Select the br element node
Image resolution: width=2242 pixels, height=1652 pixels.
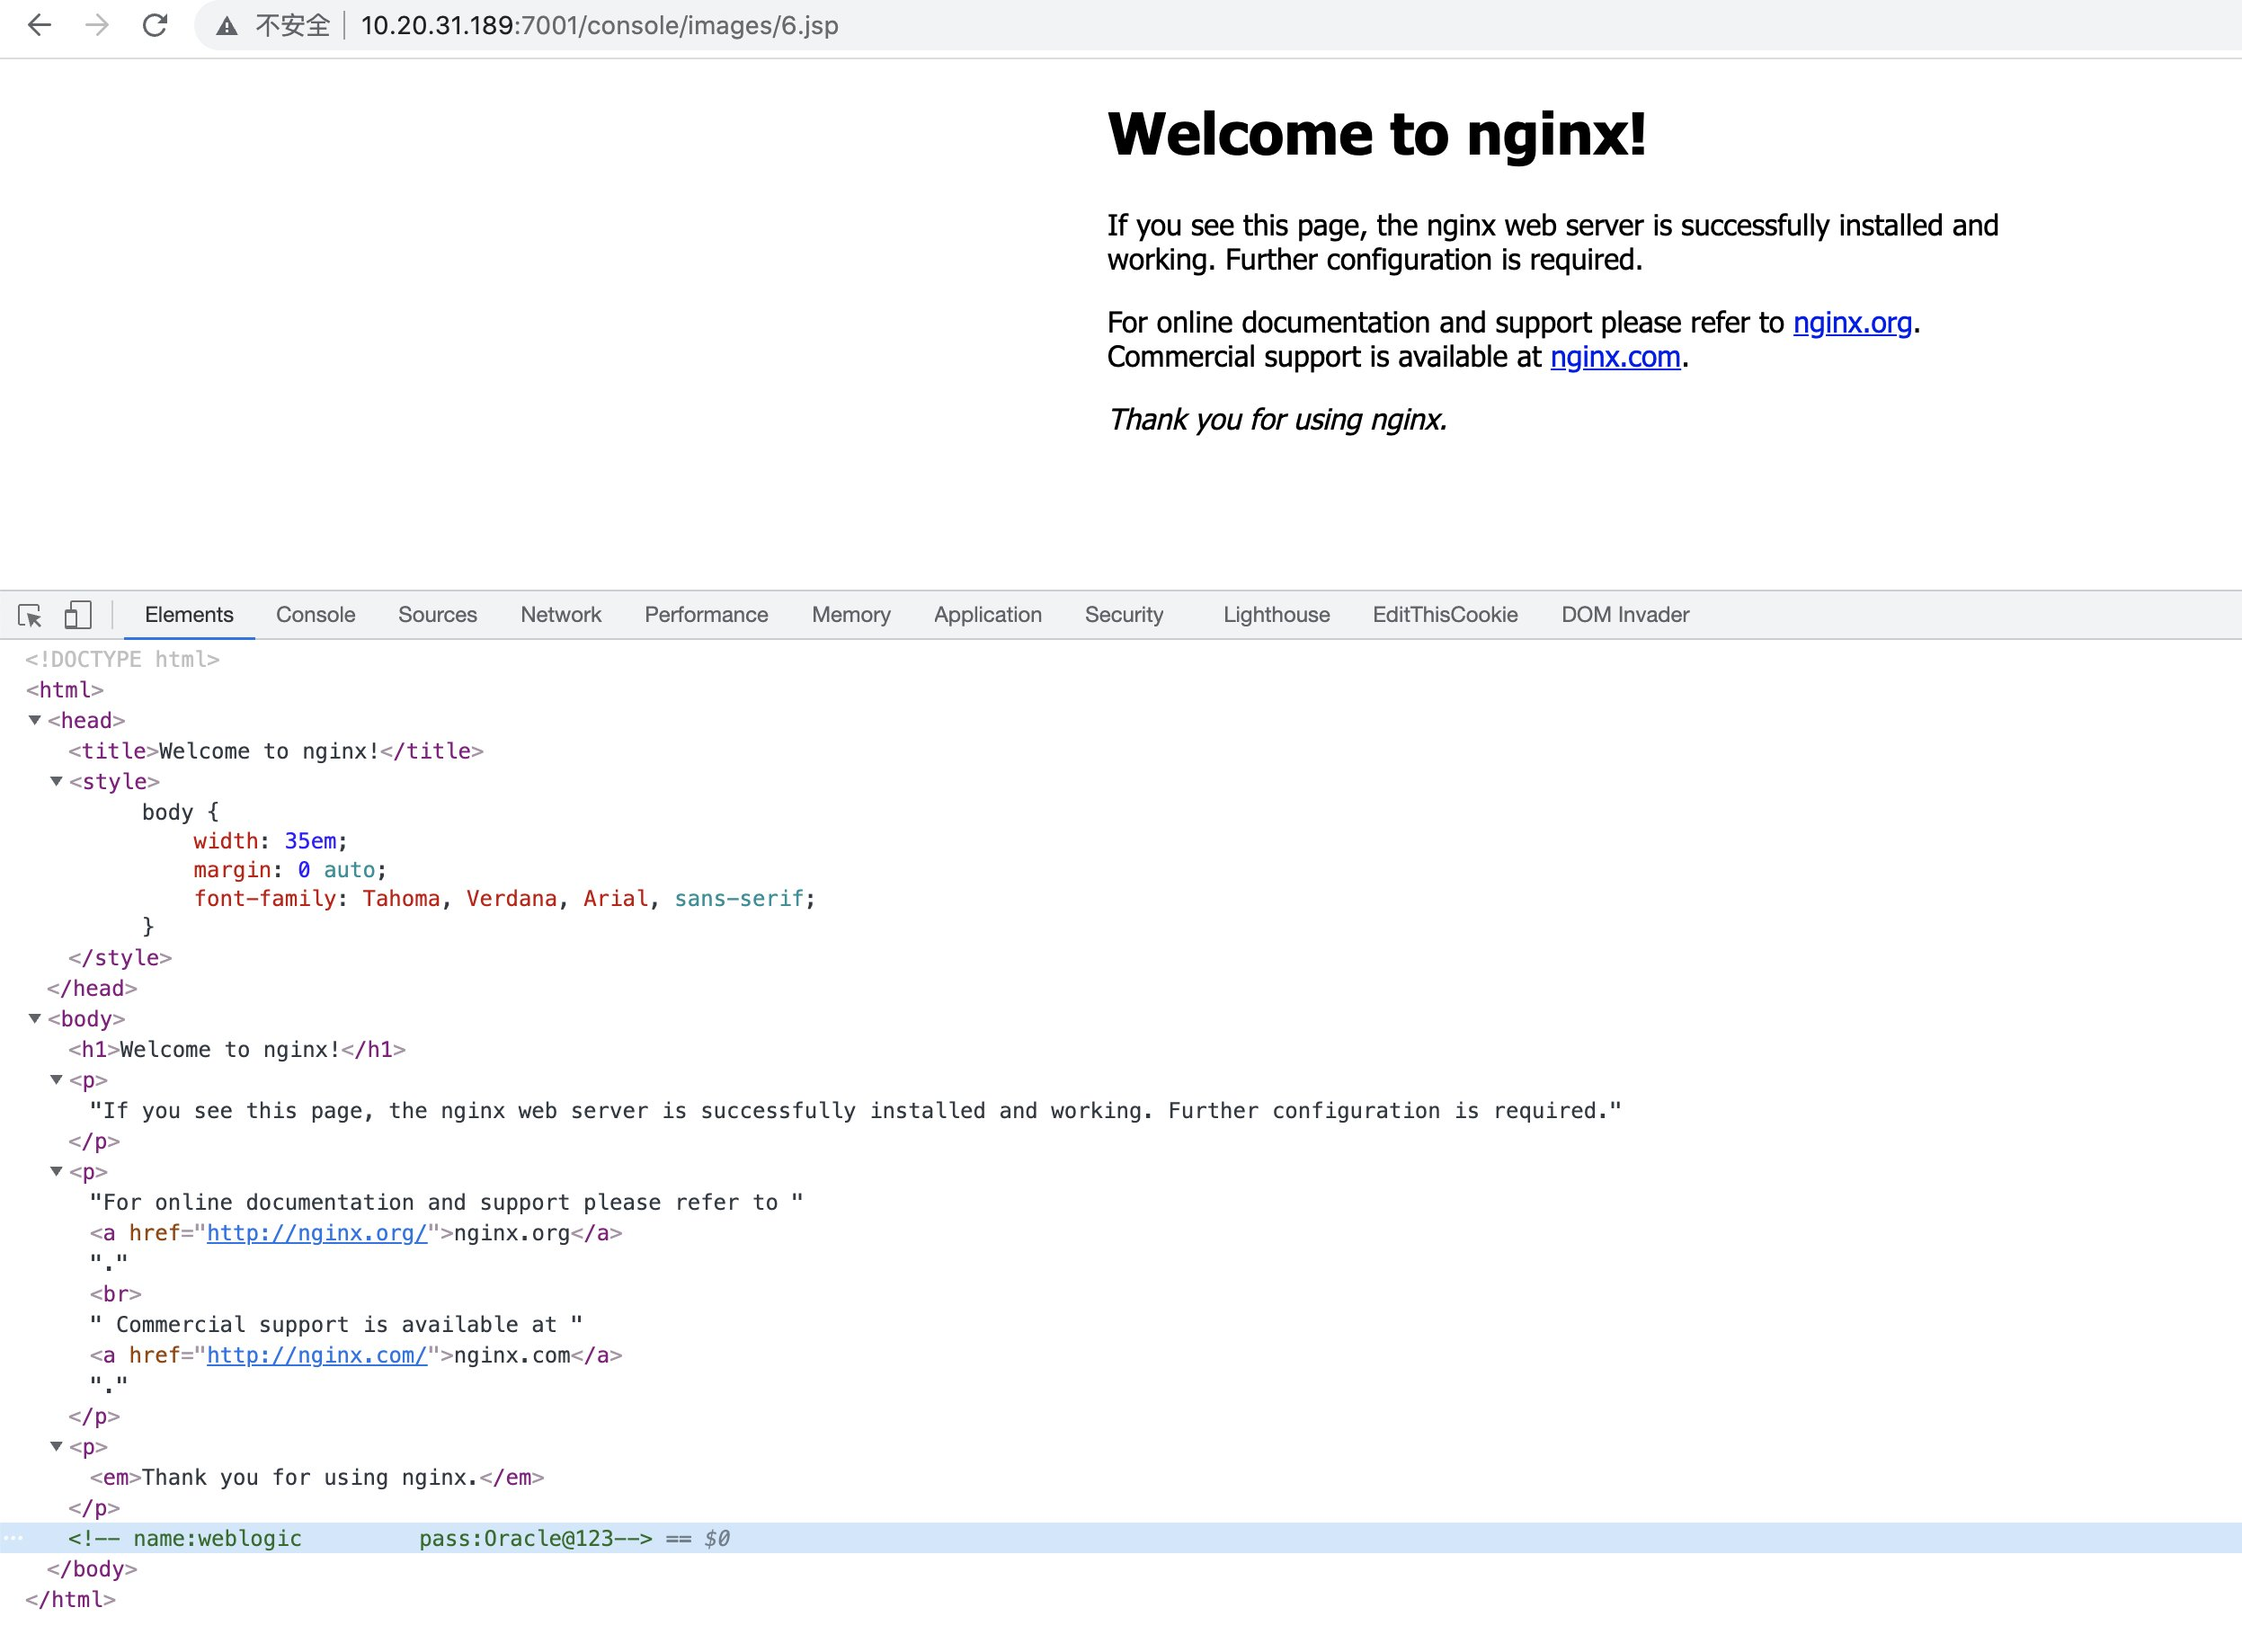click(116, 1294)
